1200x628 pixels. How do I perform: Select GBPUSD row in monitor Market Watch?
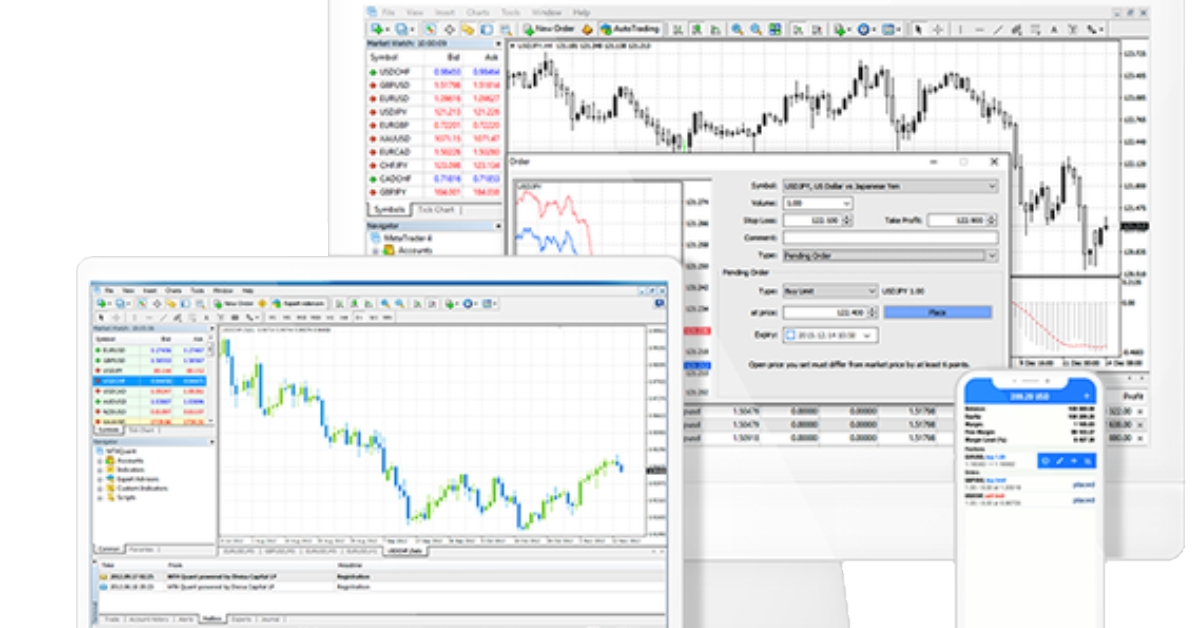tap(435, 86)
